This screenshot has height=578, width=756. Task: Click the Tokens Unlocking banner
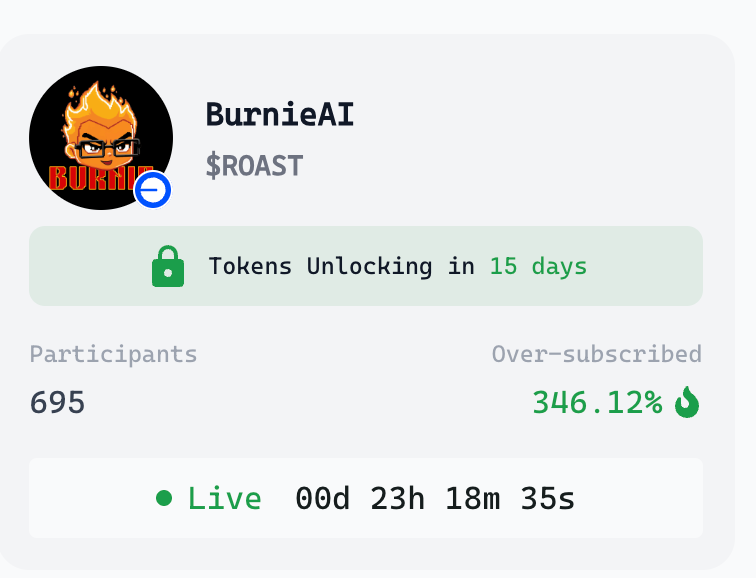coord(366,266)
